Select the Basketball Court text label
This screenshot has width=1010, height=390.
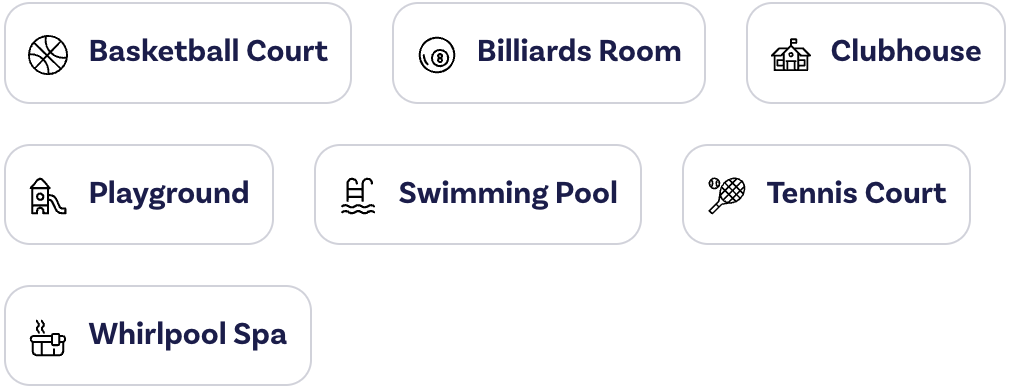(209, 51)
